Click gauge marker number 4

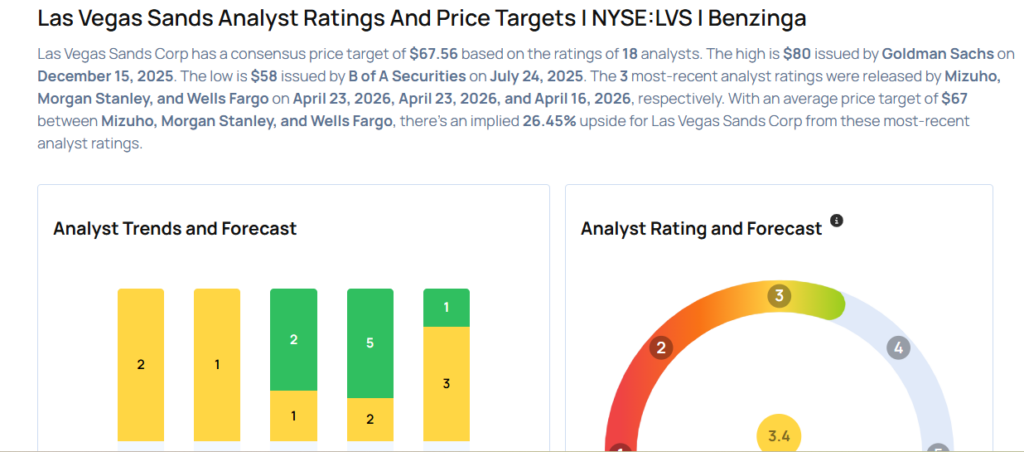pos(899,349)
